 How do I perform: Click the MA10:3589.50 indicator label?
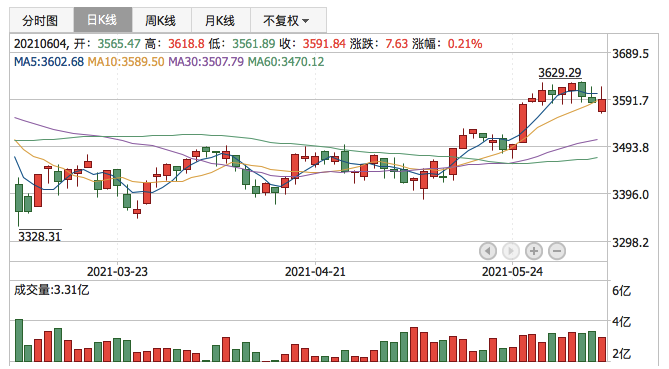coord(126,62)
